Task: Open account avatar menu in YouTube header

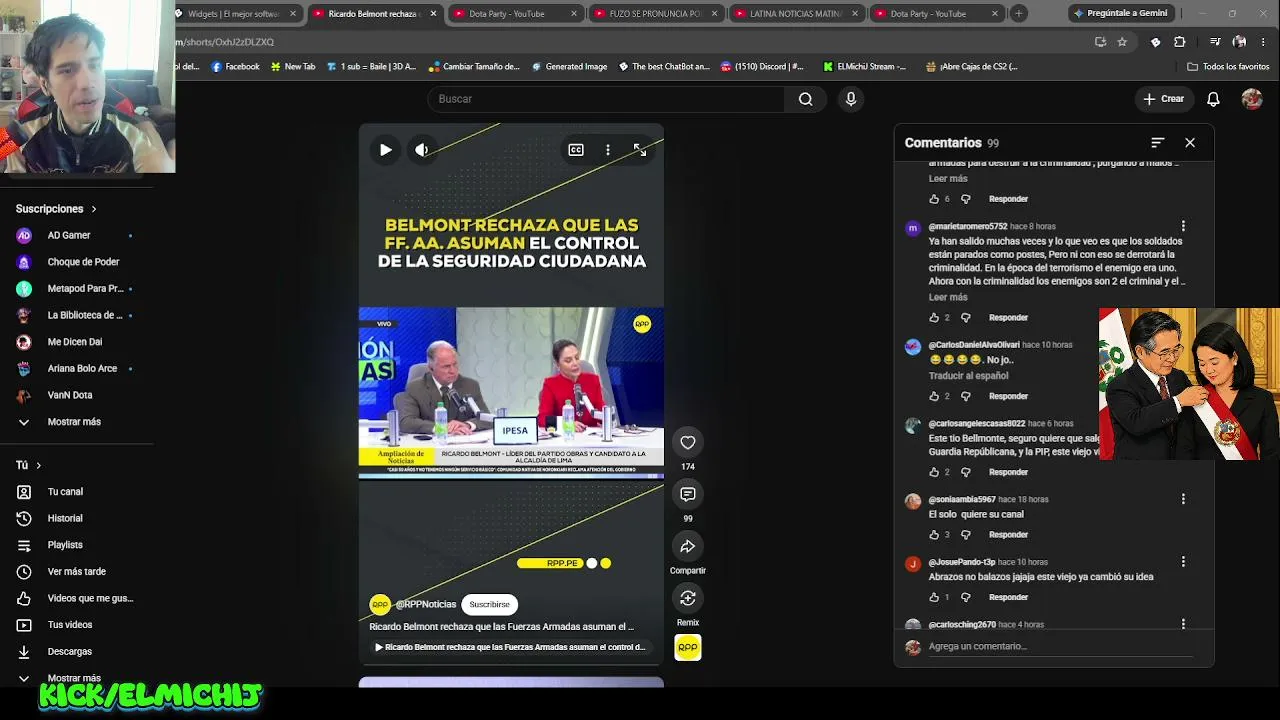Action: (x=1252, y=99)
